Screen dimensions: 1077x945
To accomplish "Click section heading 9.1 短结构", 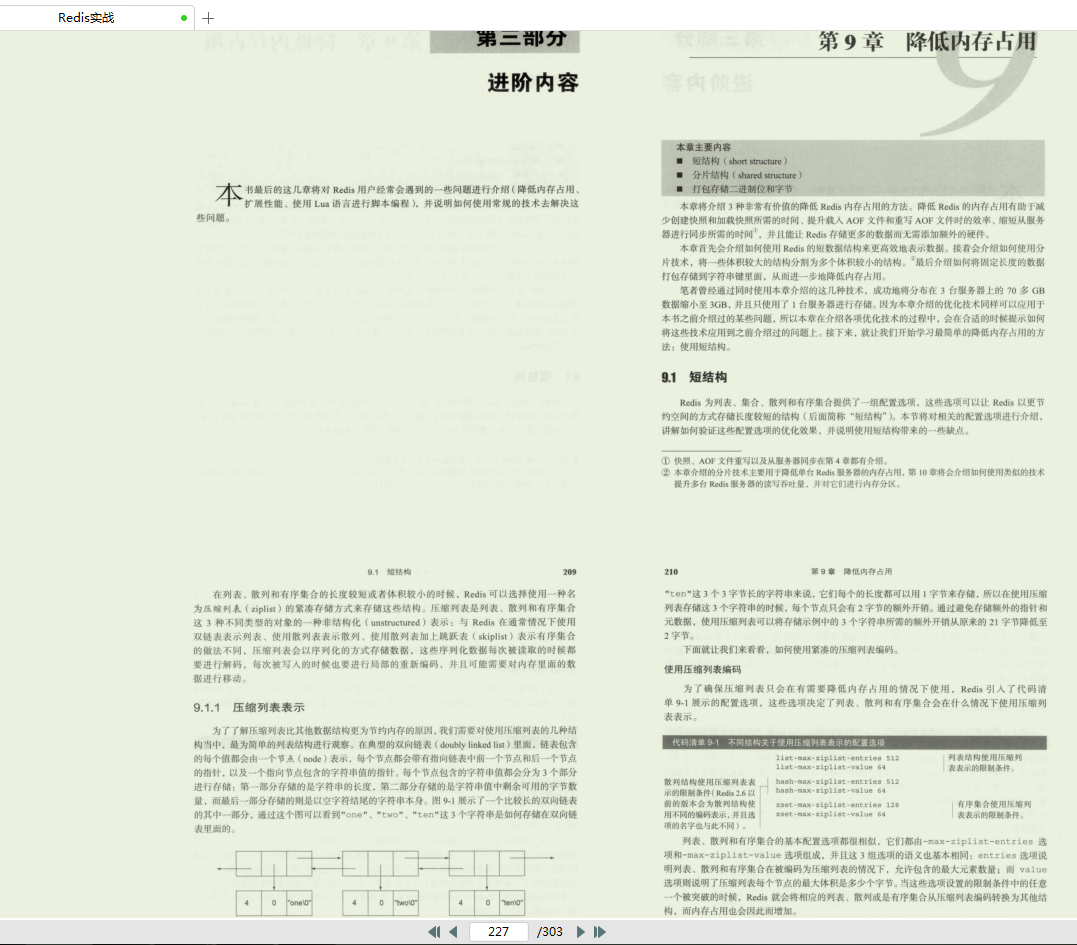I will coord(694,377).
